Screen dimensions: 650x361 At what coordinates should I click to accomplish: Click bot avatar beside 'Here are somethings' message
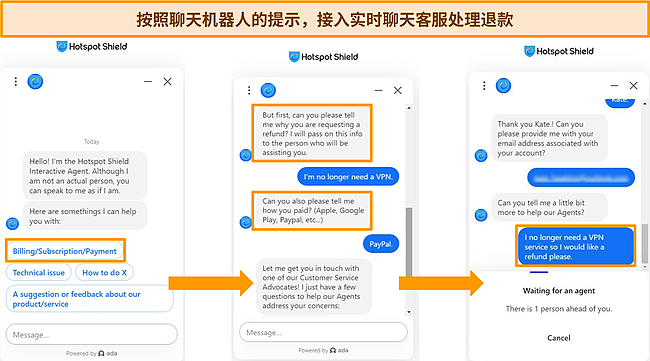click(12, 223)
